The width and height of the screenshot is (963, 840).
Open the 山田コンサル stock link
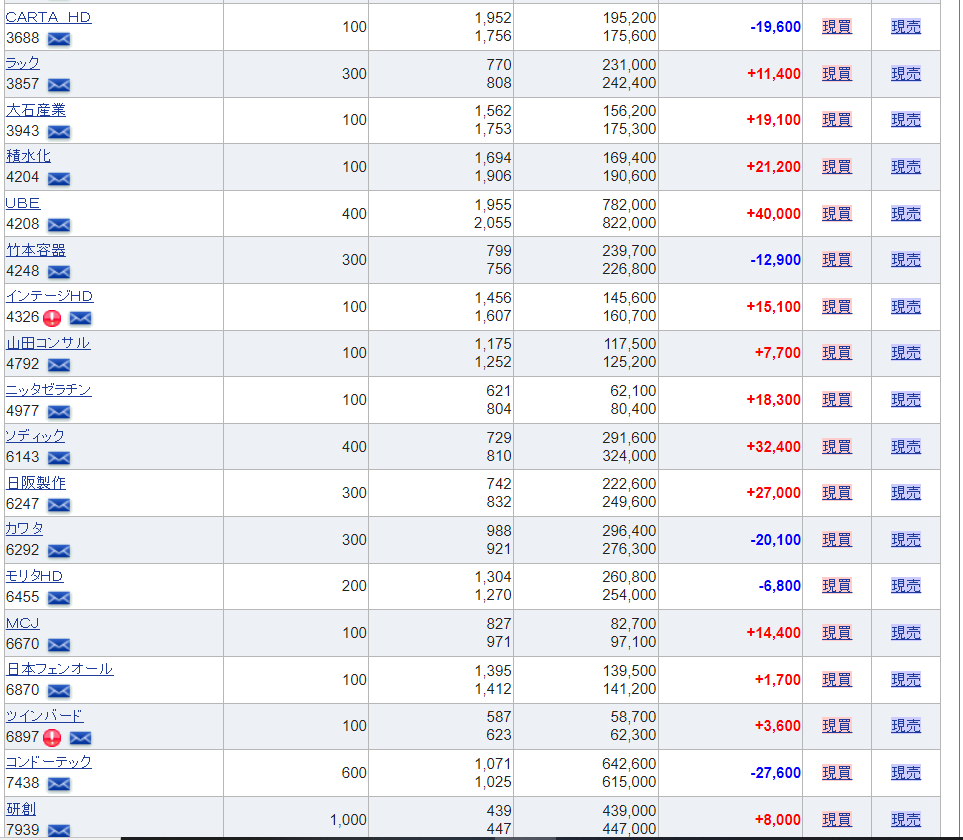tap(48, 343)
